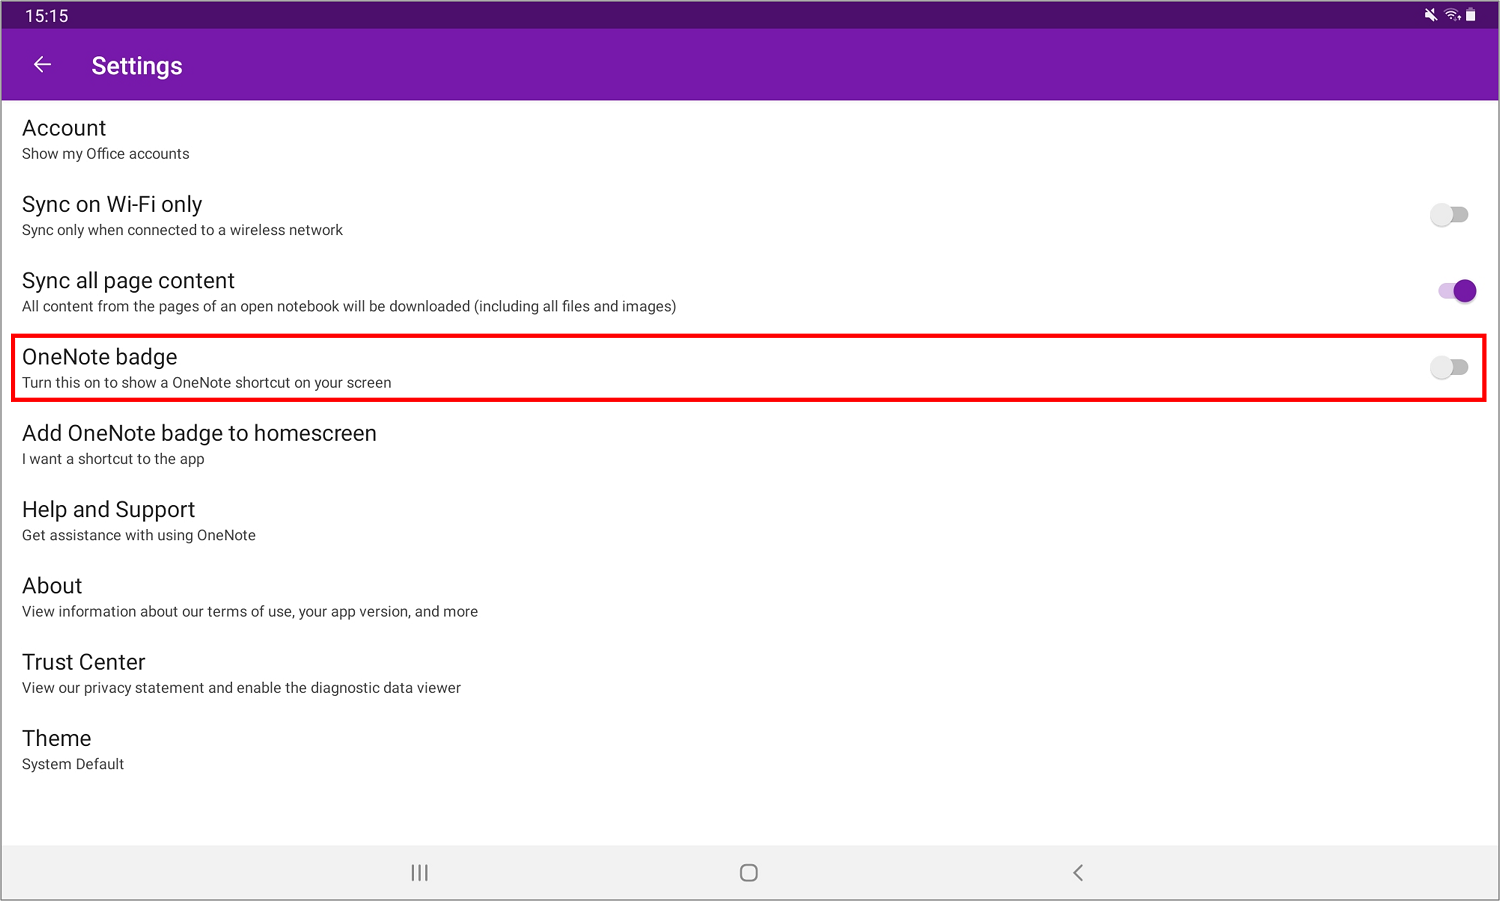Viewport: 1500px width, 901px height.
Task: Open Help and Support
Action: (750, 521)
